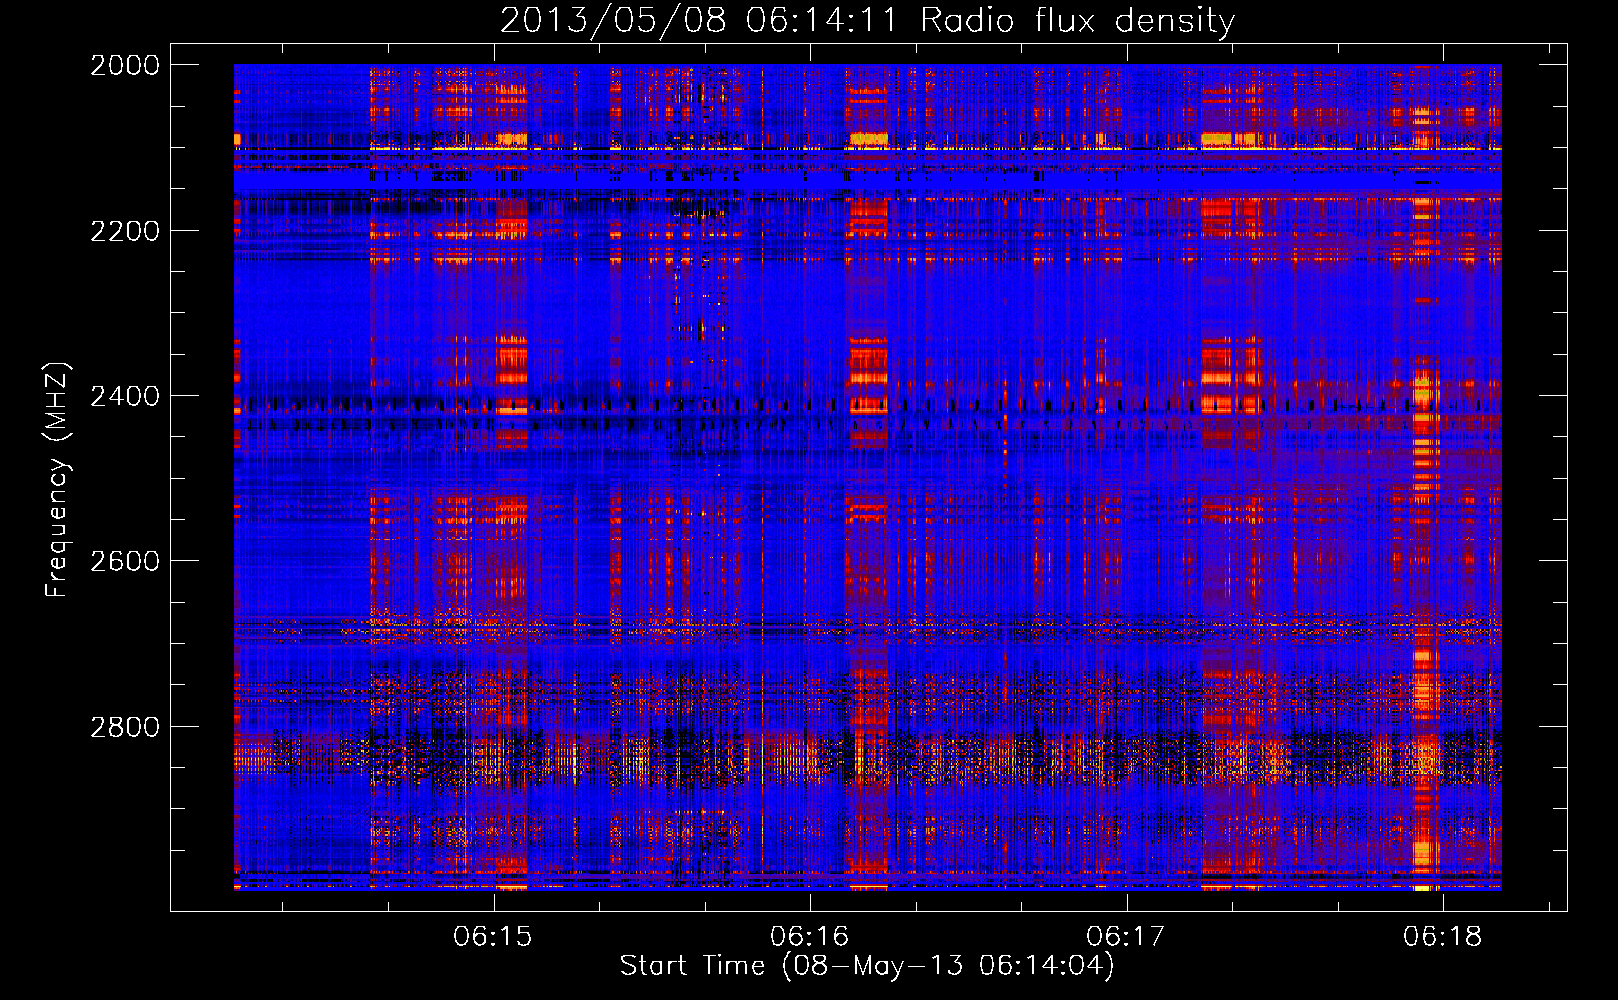Select the 'Start Time (08-May-13 06:14:04)' label
1618x1000 pixels.
click(867, 966)
